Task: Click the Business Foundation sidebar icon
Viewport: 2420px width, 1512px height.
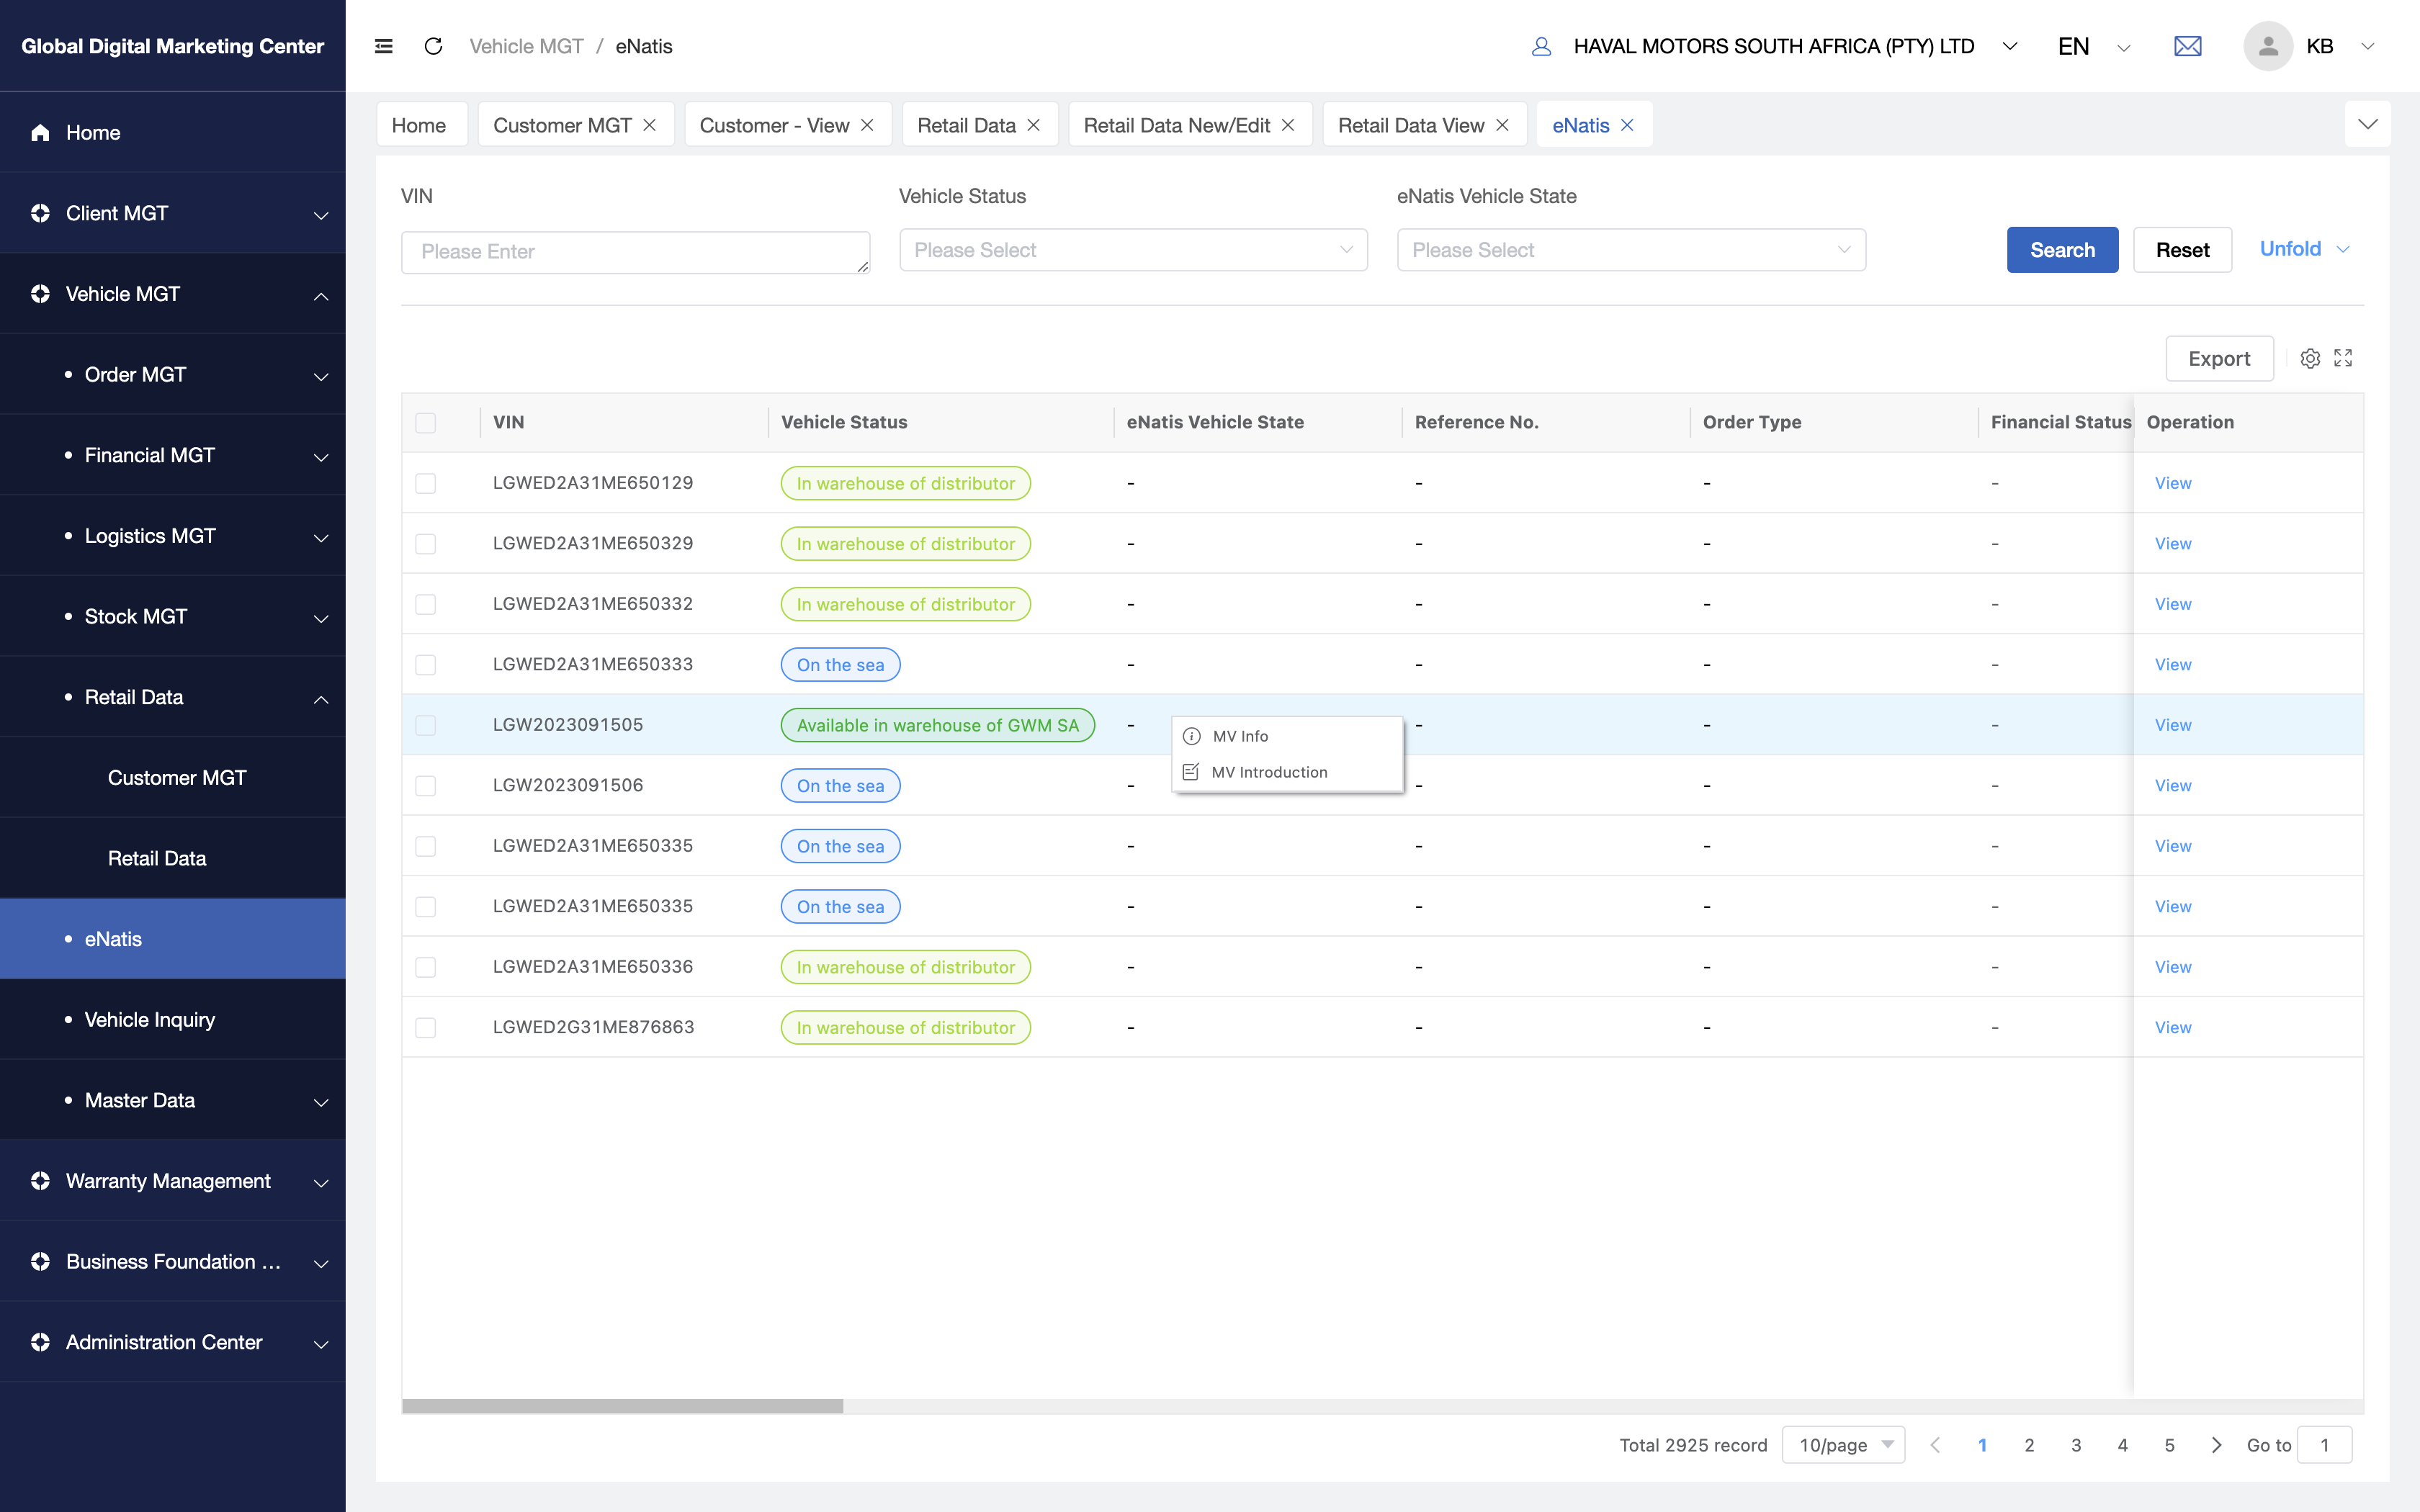Action: click(x=40, y=1262)
